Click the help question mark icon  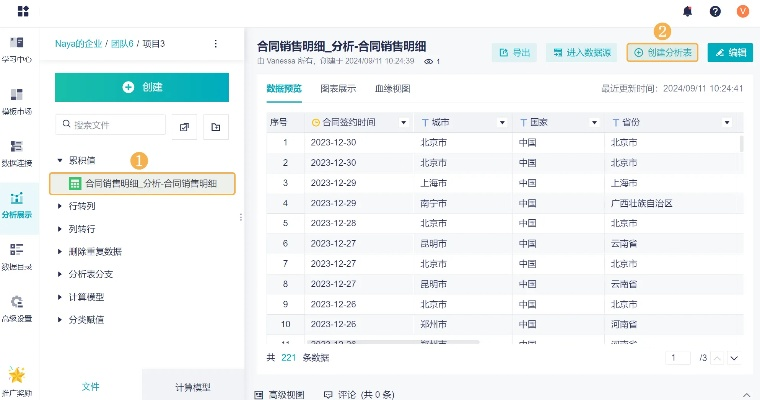pos(715,11)
